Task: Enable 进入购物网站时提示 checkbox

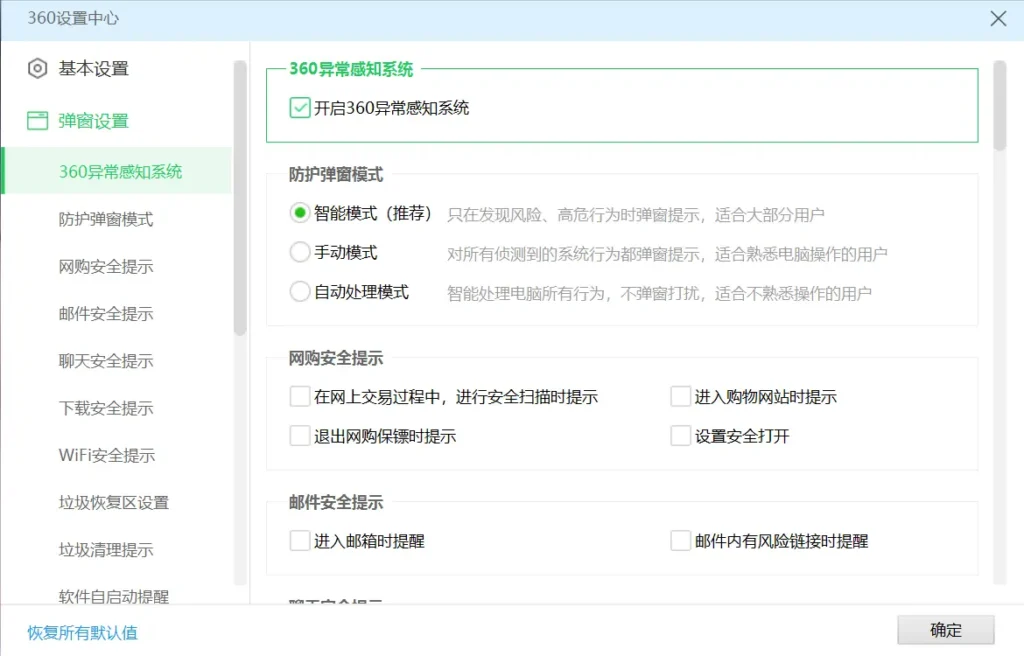Action: coord(680,397)
